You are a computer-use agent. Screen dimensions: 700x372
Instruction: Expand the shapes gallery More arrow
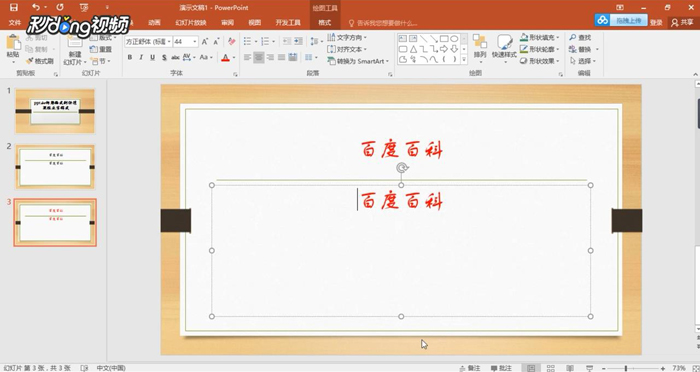tap(464, 59)
